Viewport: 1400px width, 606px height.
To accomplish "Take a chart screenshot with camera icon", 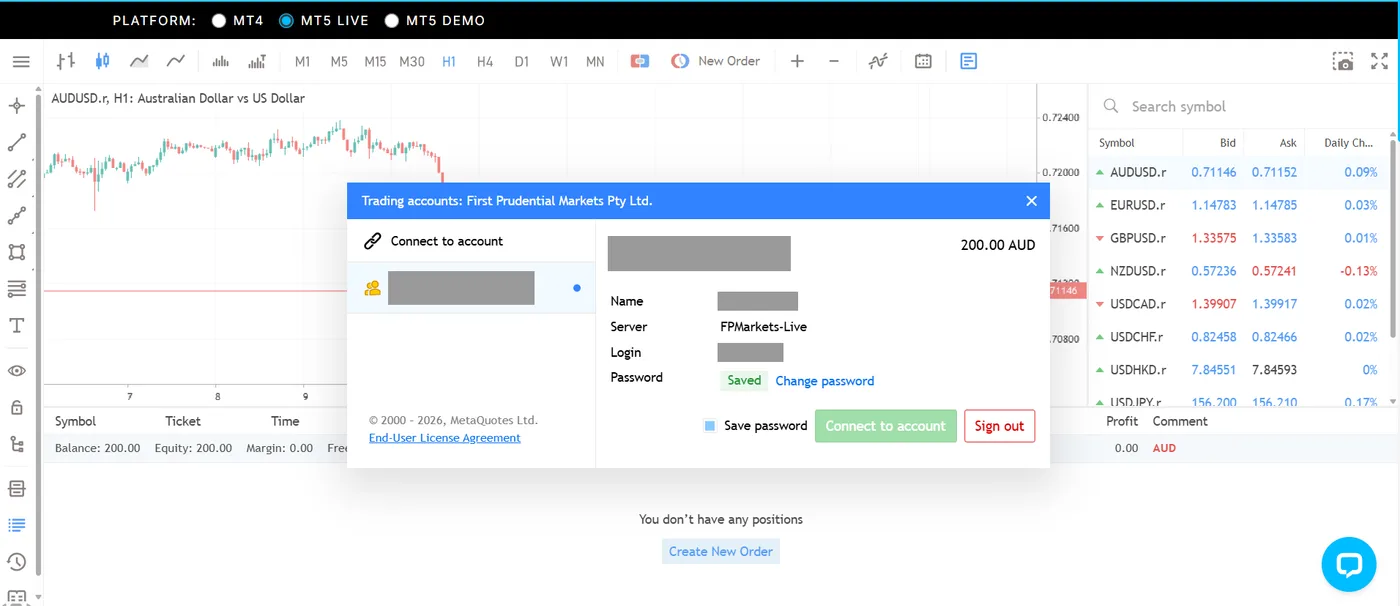I will (1343, 61).
